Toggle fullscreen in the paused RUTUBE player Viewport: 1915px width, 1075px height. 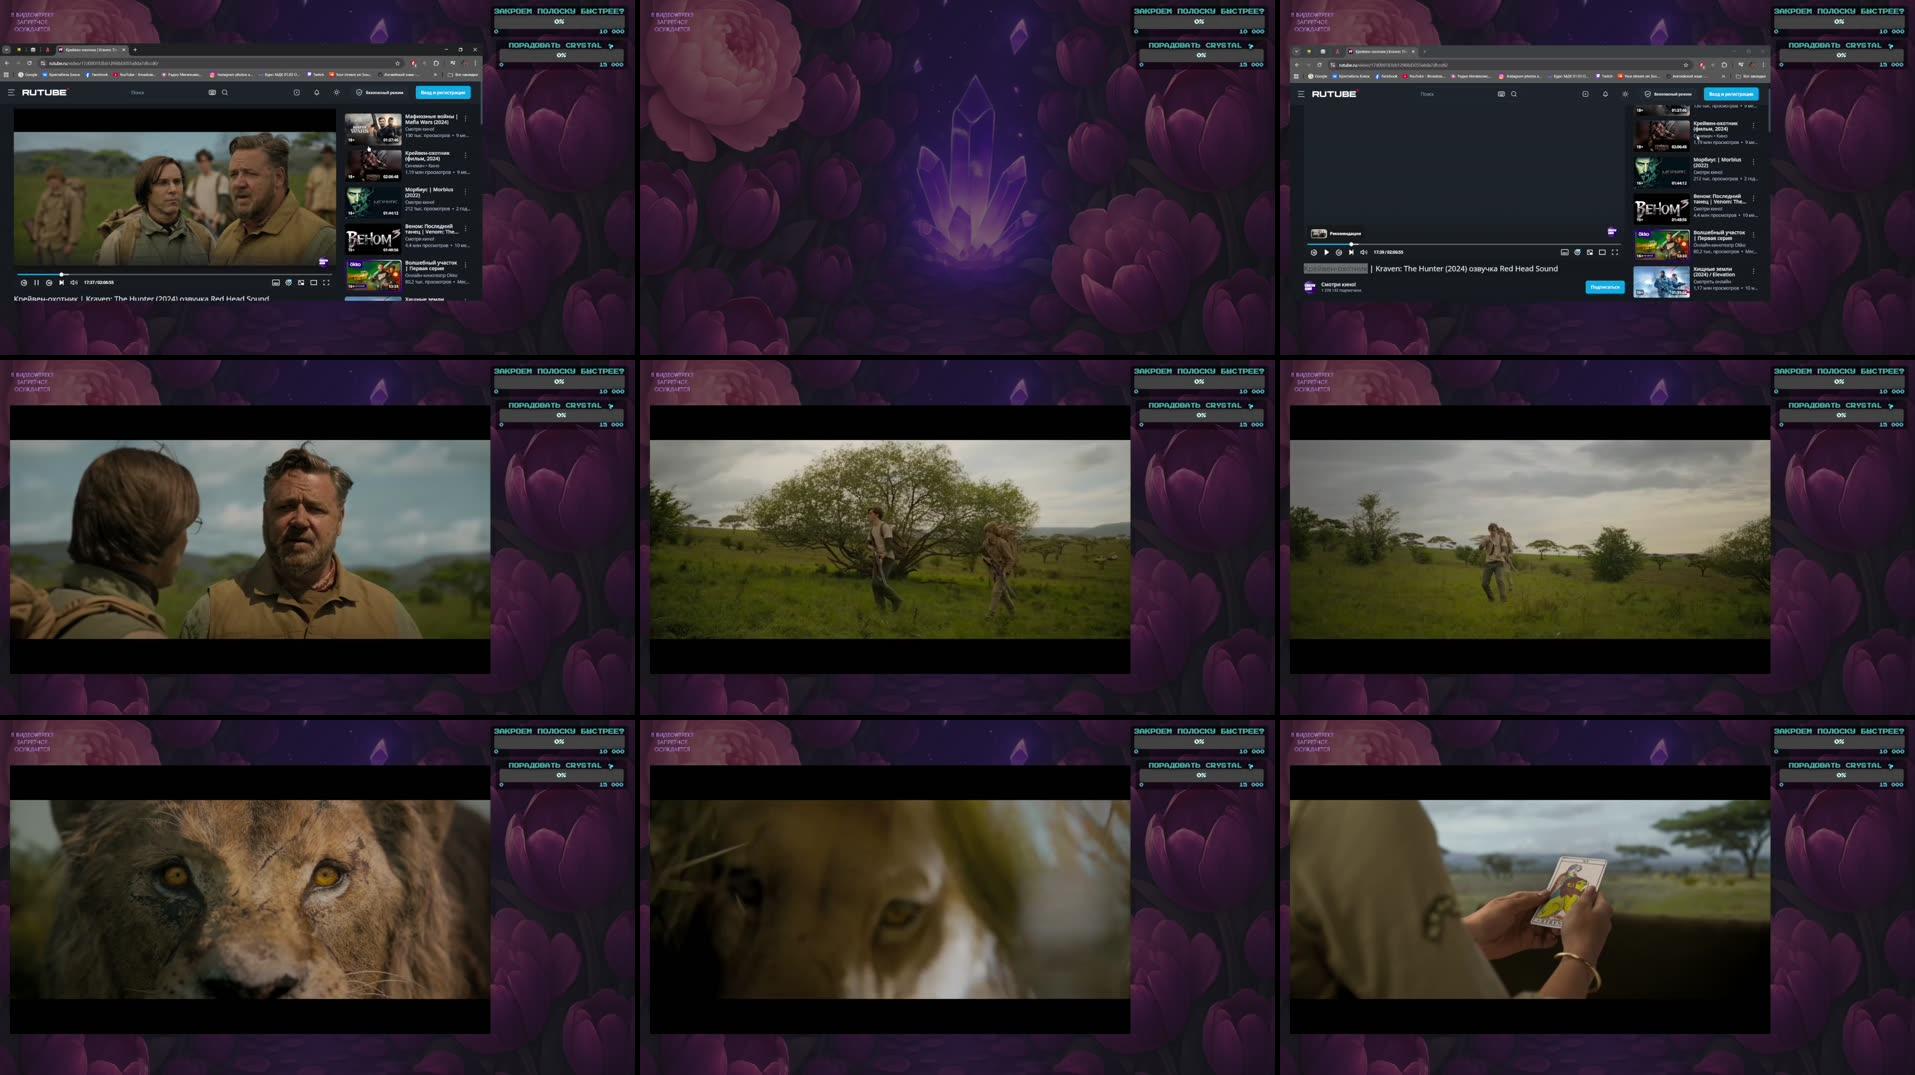pyautogui.click(x=1614, y=252)
